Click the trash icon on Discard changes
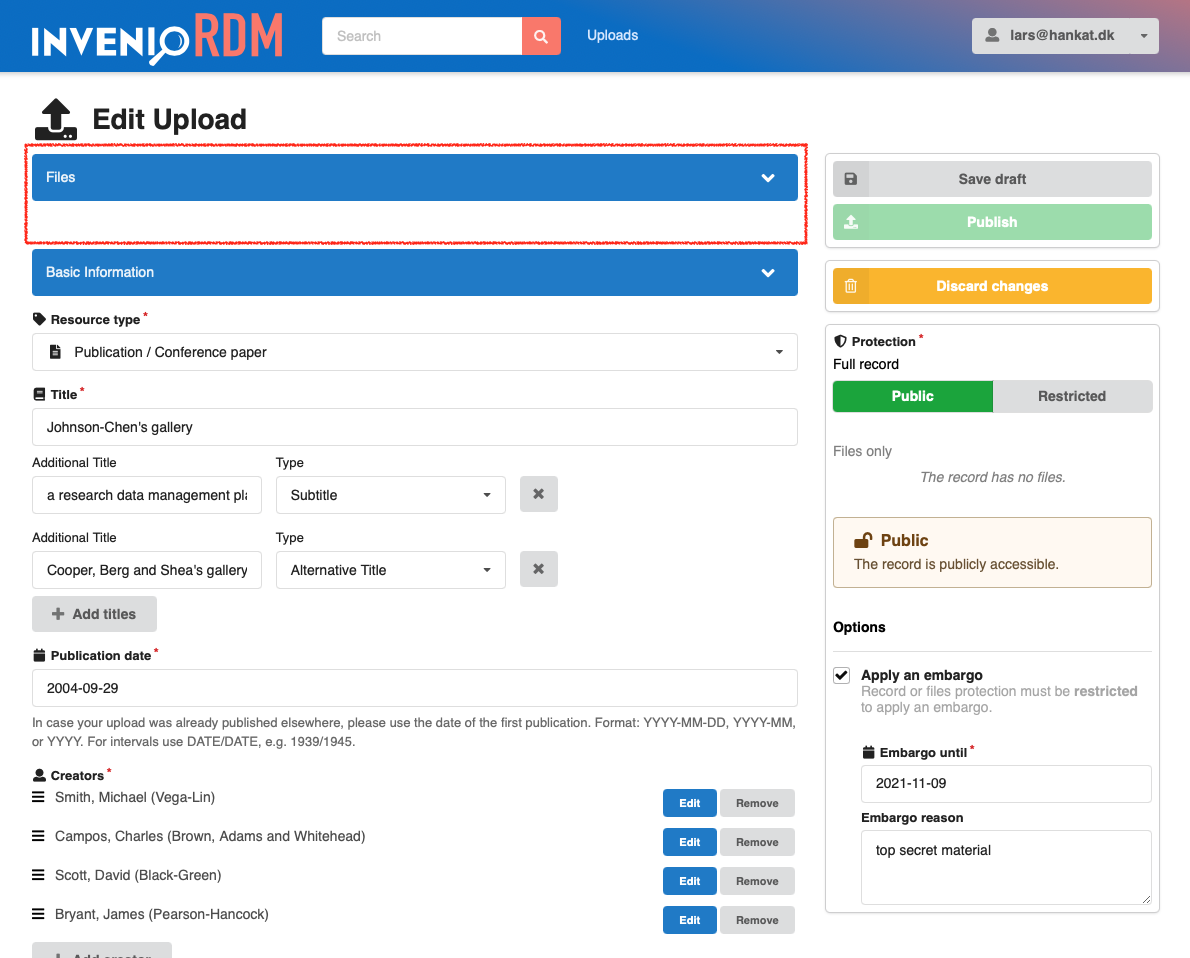This screenshot has width=1190, height=958. click(x=851, y=286)
